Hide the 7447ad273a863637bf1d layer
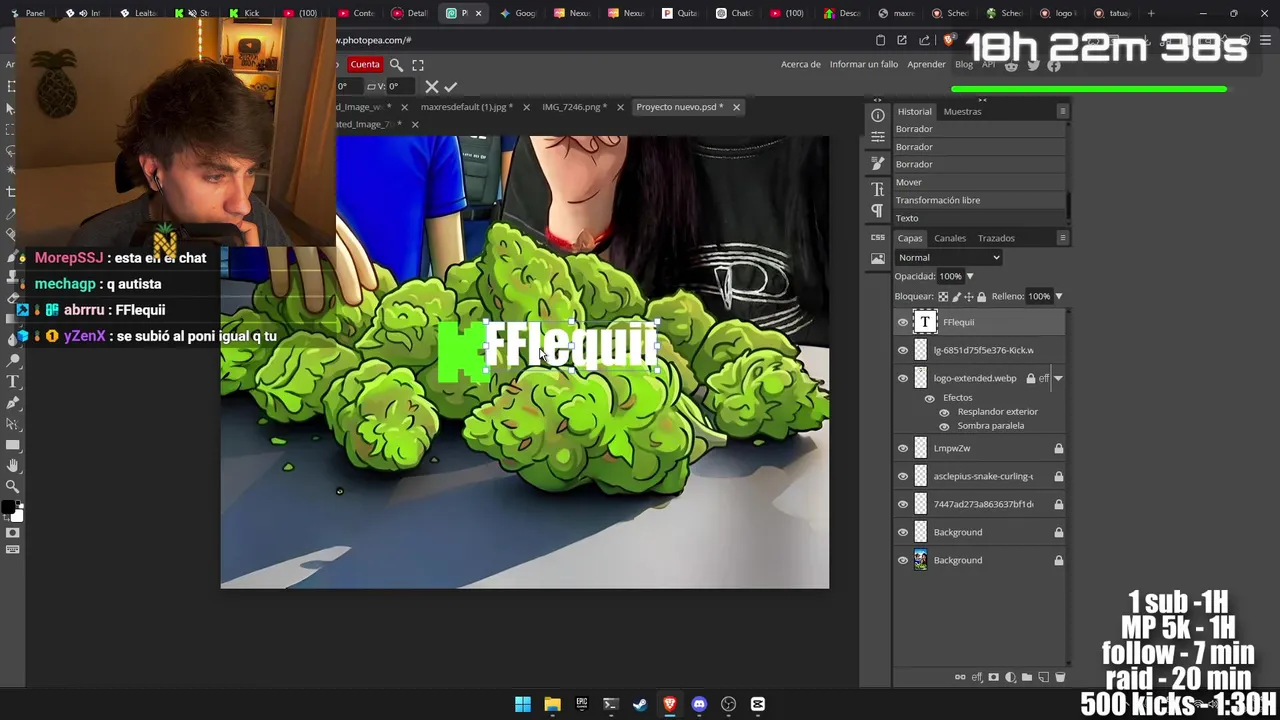 pos(903,504)
